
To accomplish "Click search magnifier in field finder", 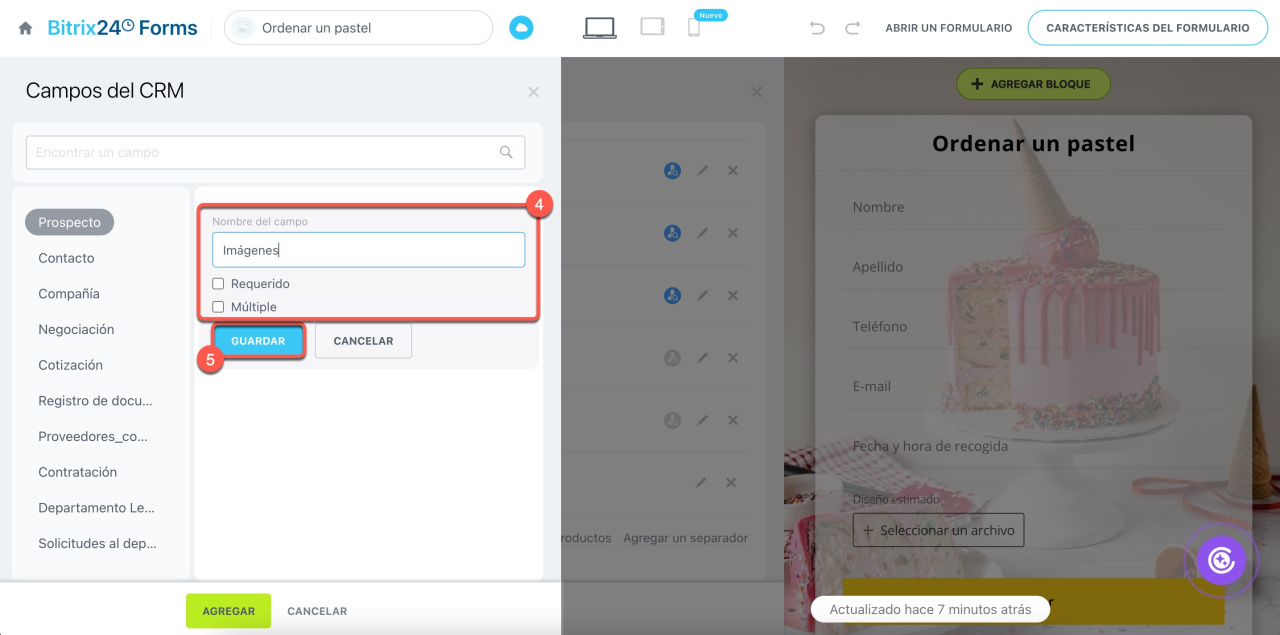I will coord(506,152).
